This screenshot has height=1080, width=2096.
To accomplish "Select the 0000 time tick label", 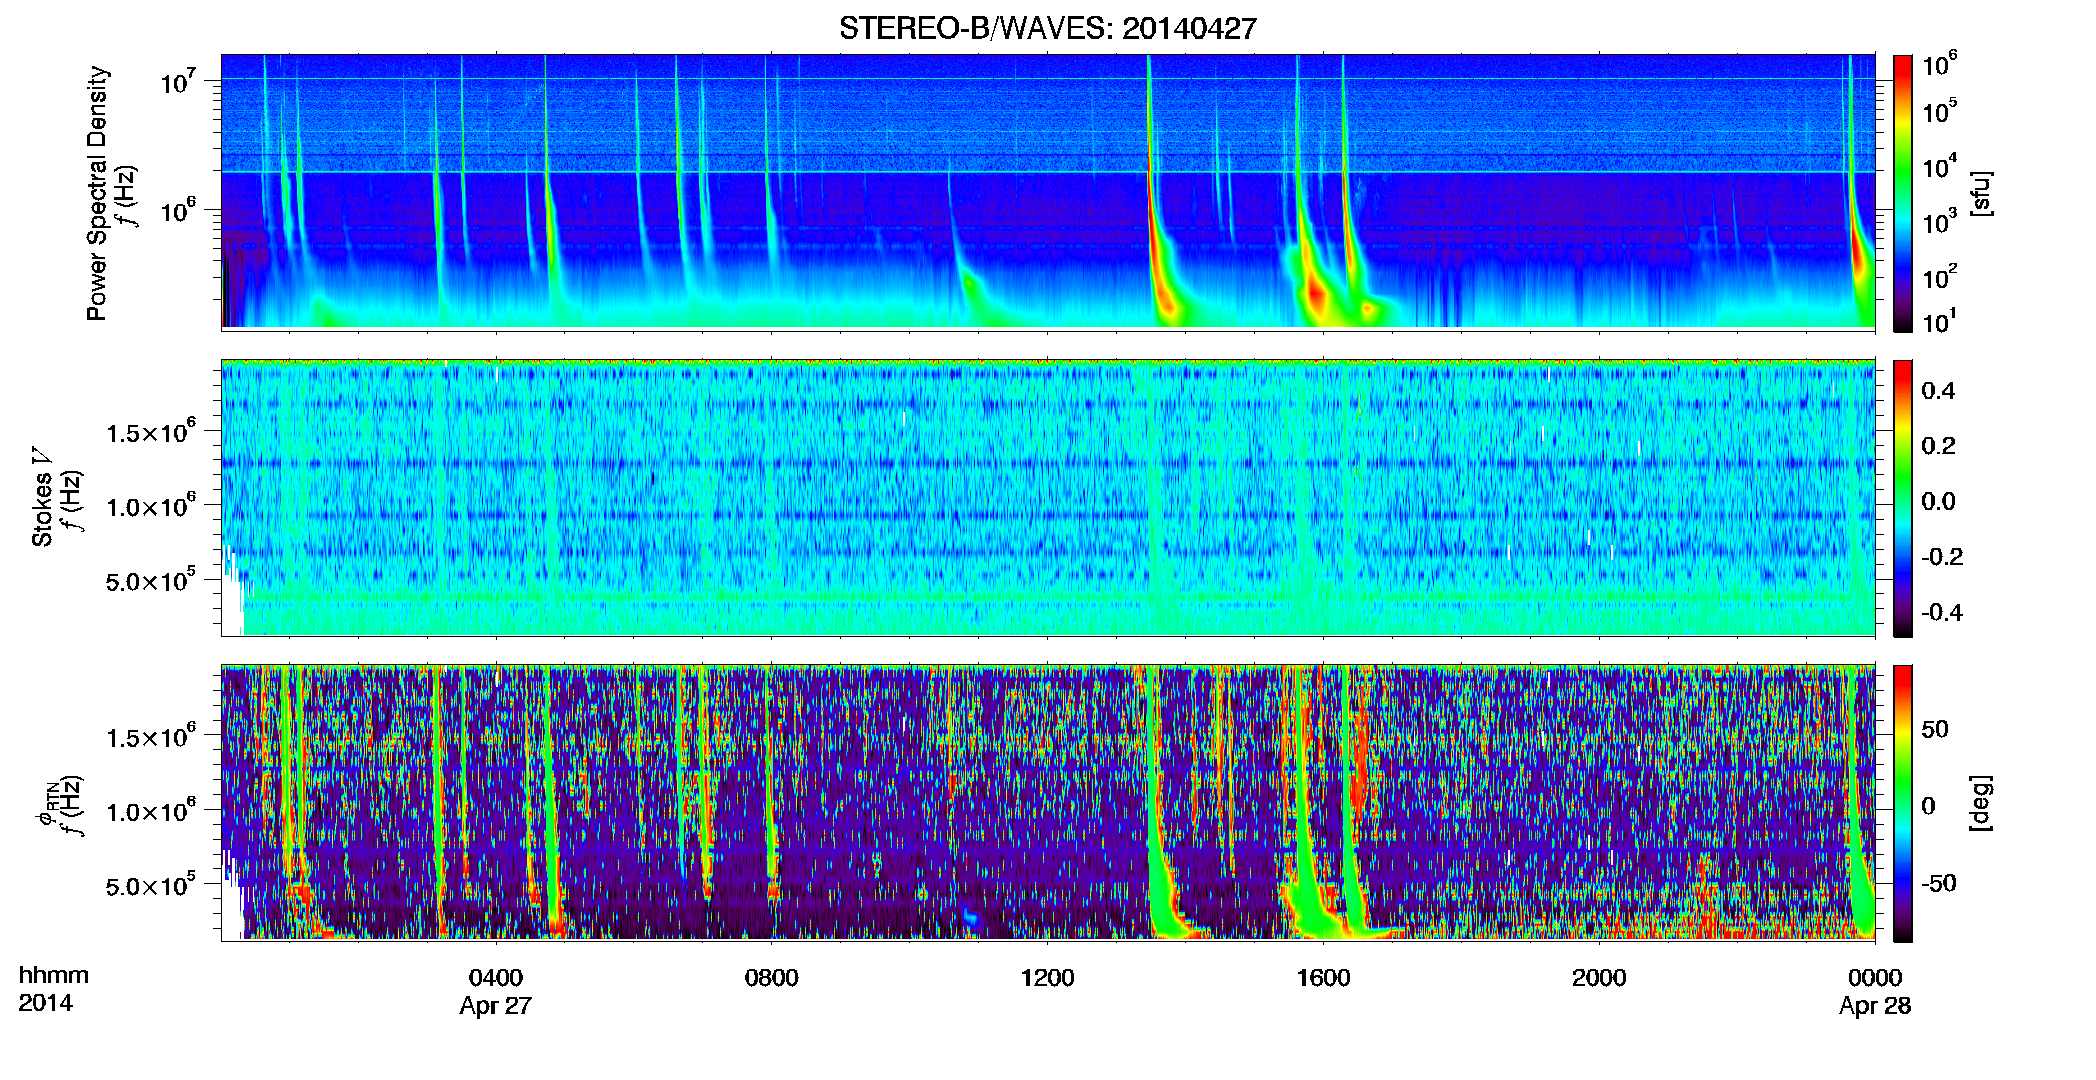I will (1875, 977).
